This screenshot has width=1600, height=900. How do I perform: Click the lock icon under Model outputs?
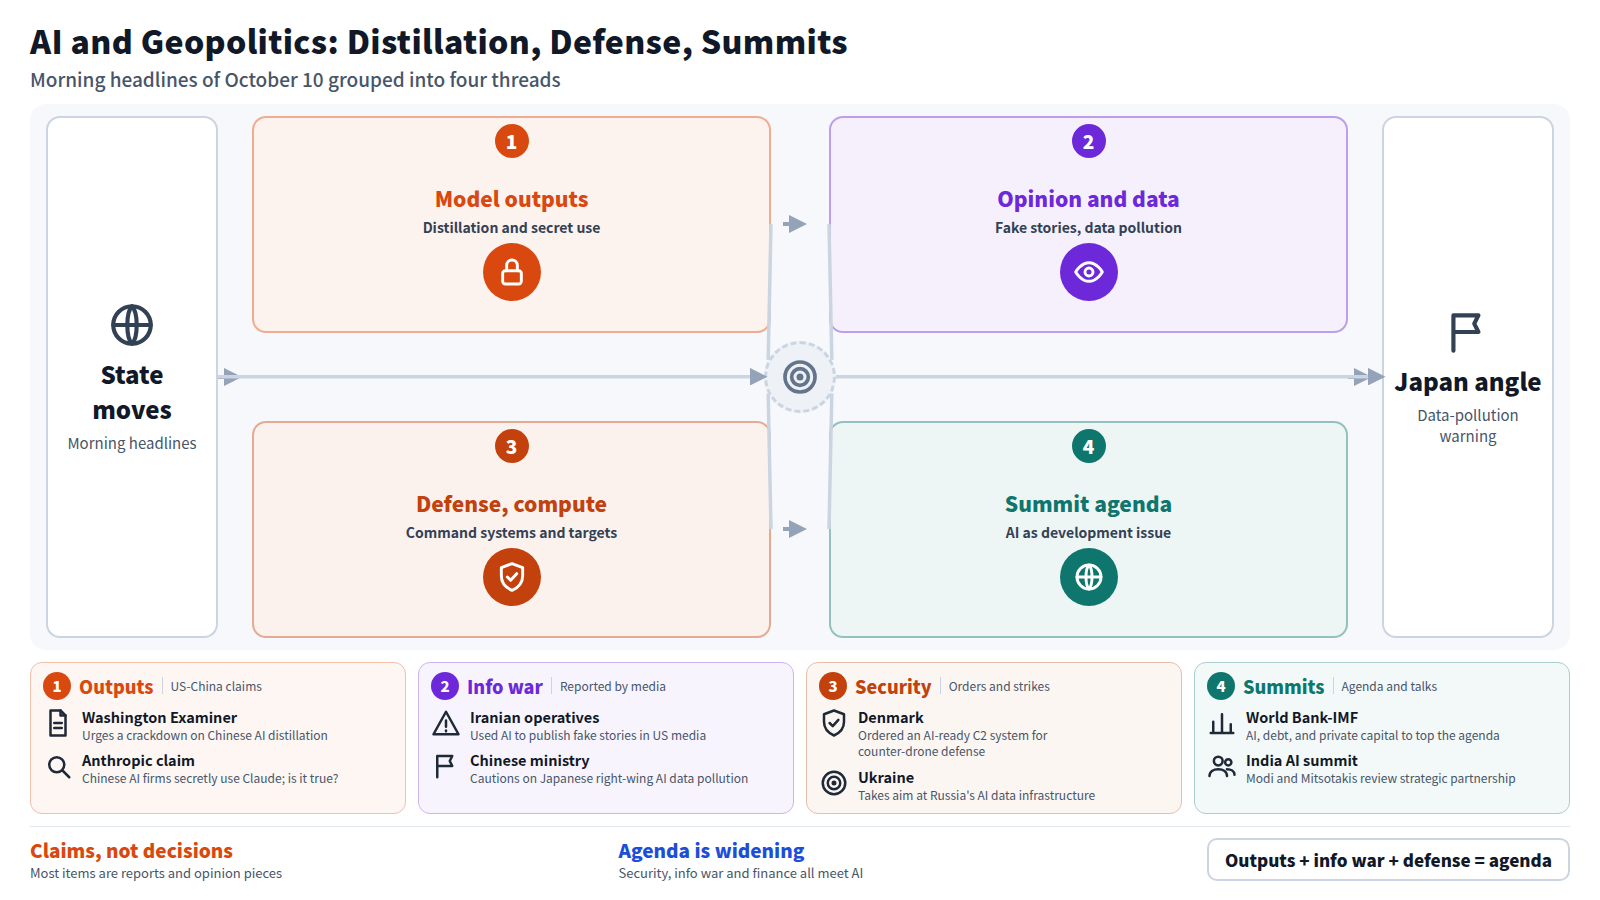(512, 272)
